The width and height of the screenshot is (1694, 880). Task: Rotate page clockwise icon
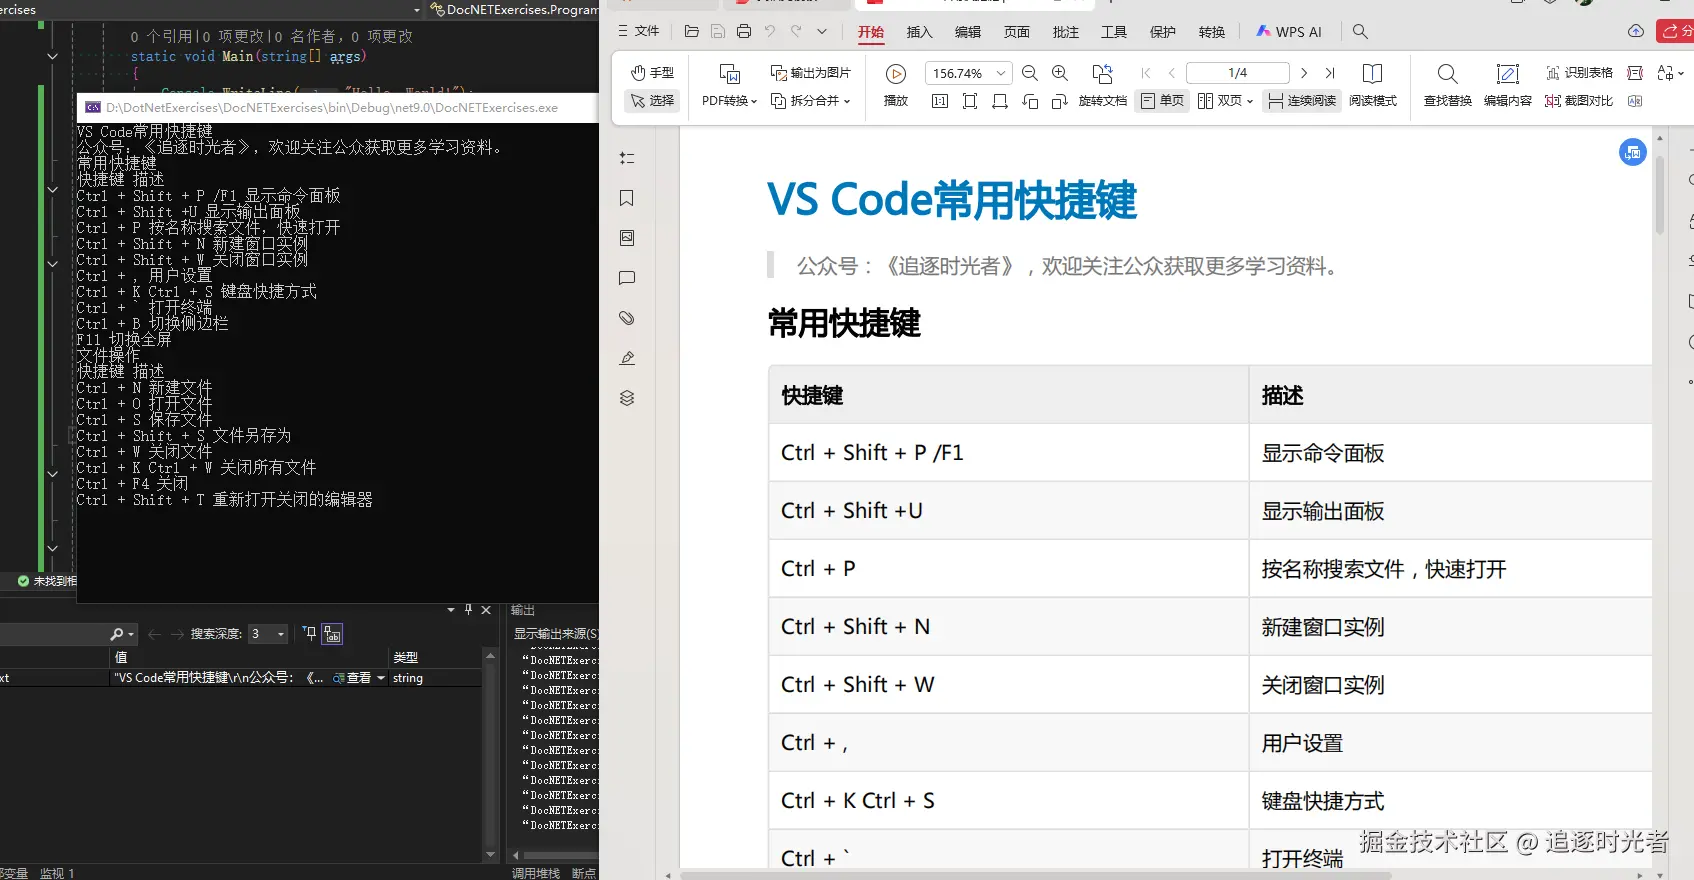[1060, 101]
